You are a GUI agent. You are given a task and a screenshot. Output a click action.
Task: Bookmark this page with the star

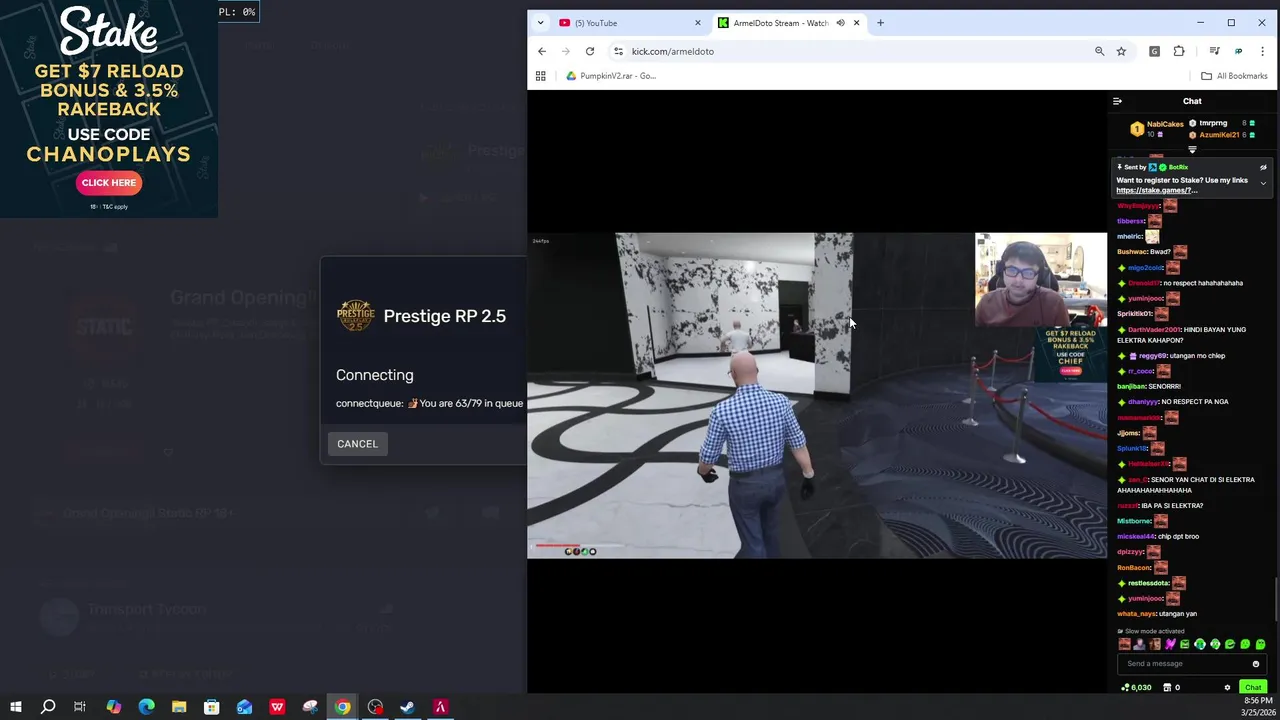pyautogui.click(x=1121, y=51)
